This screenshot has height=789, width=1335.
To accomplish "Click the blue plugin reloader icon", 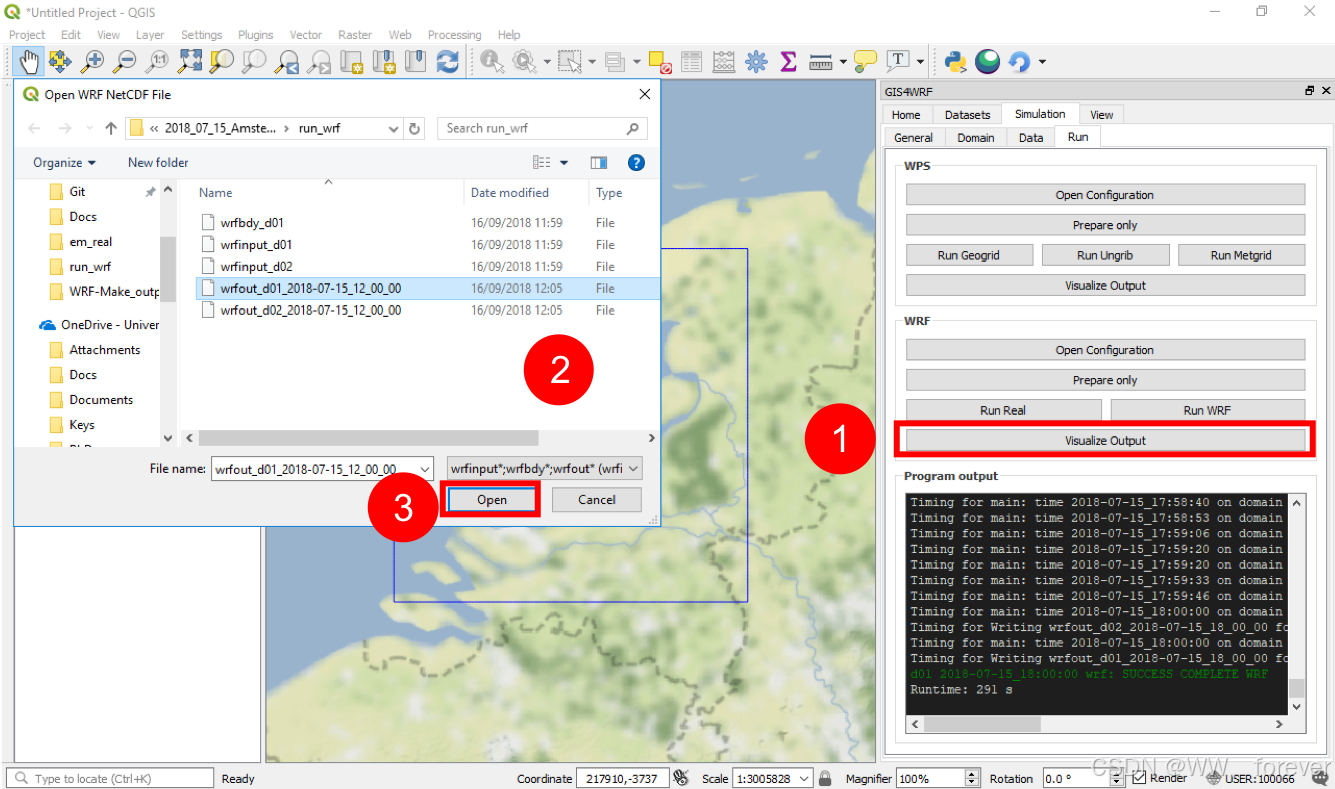I will pyautogui.click(x=1019, y=62).
